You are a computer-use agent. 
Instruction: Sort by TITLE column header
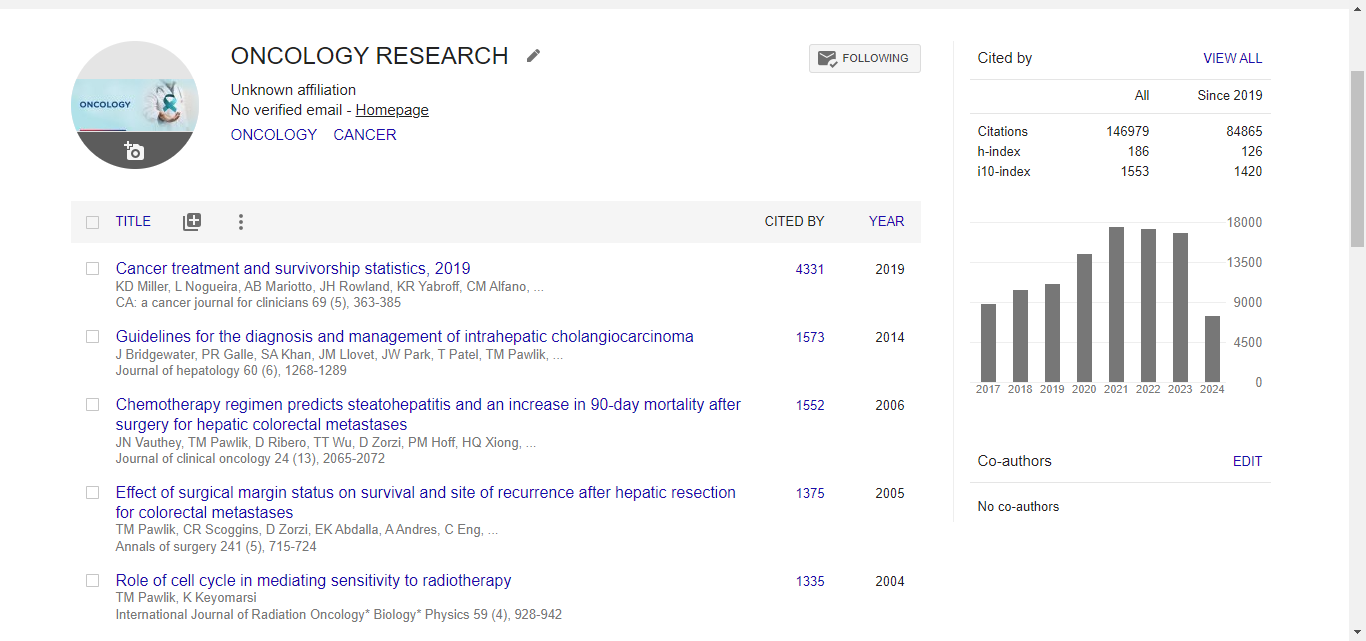(x=133, y=222)
